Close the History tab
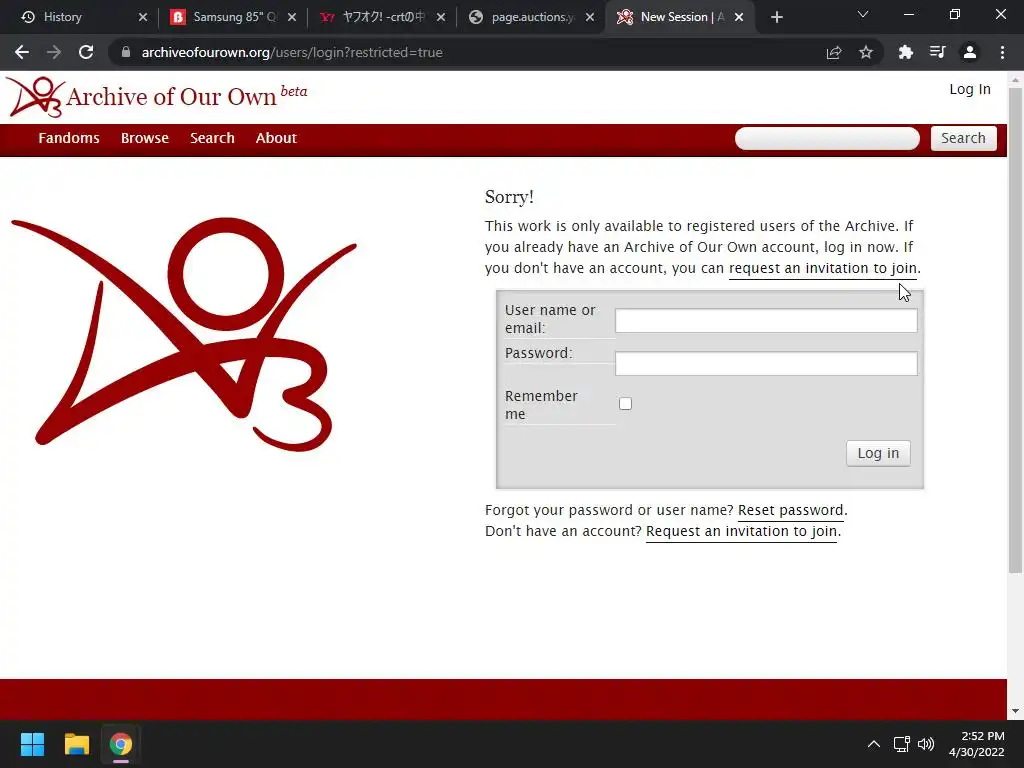 pos(143,17)
